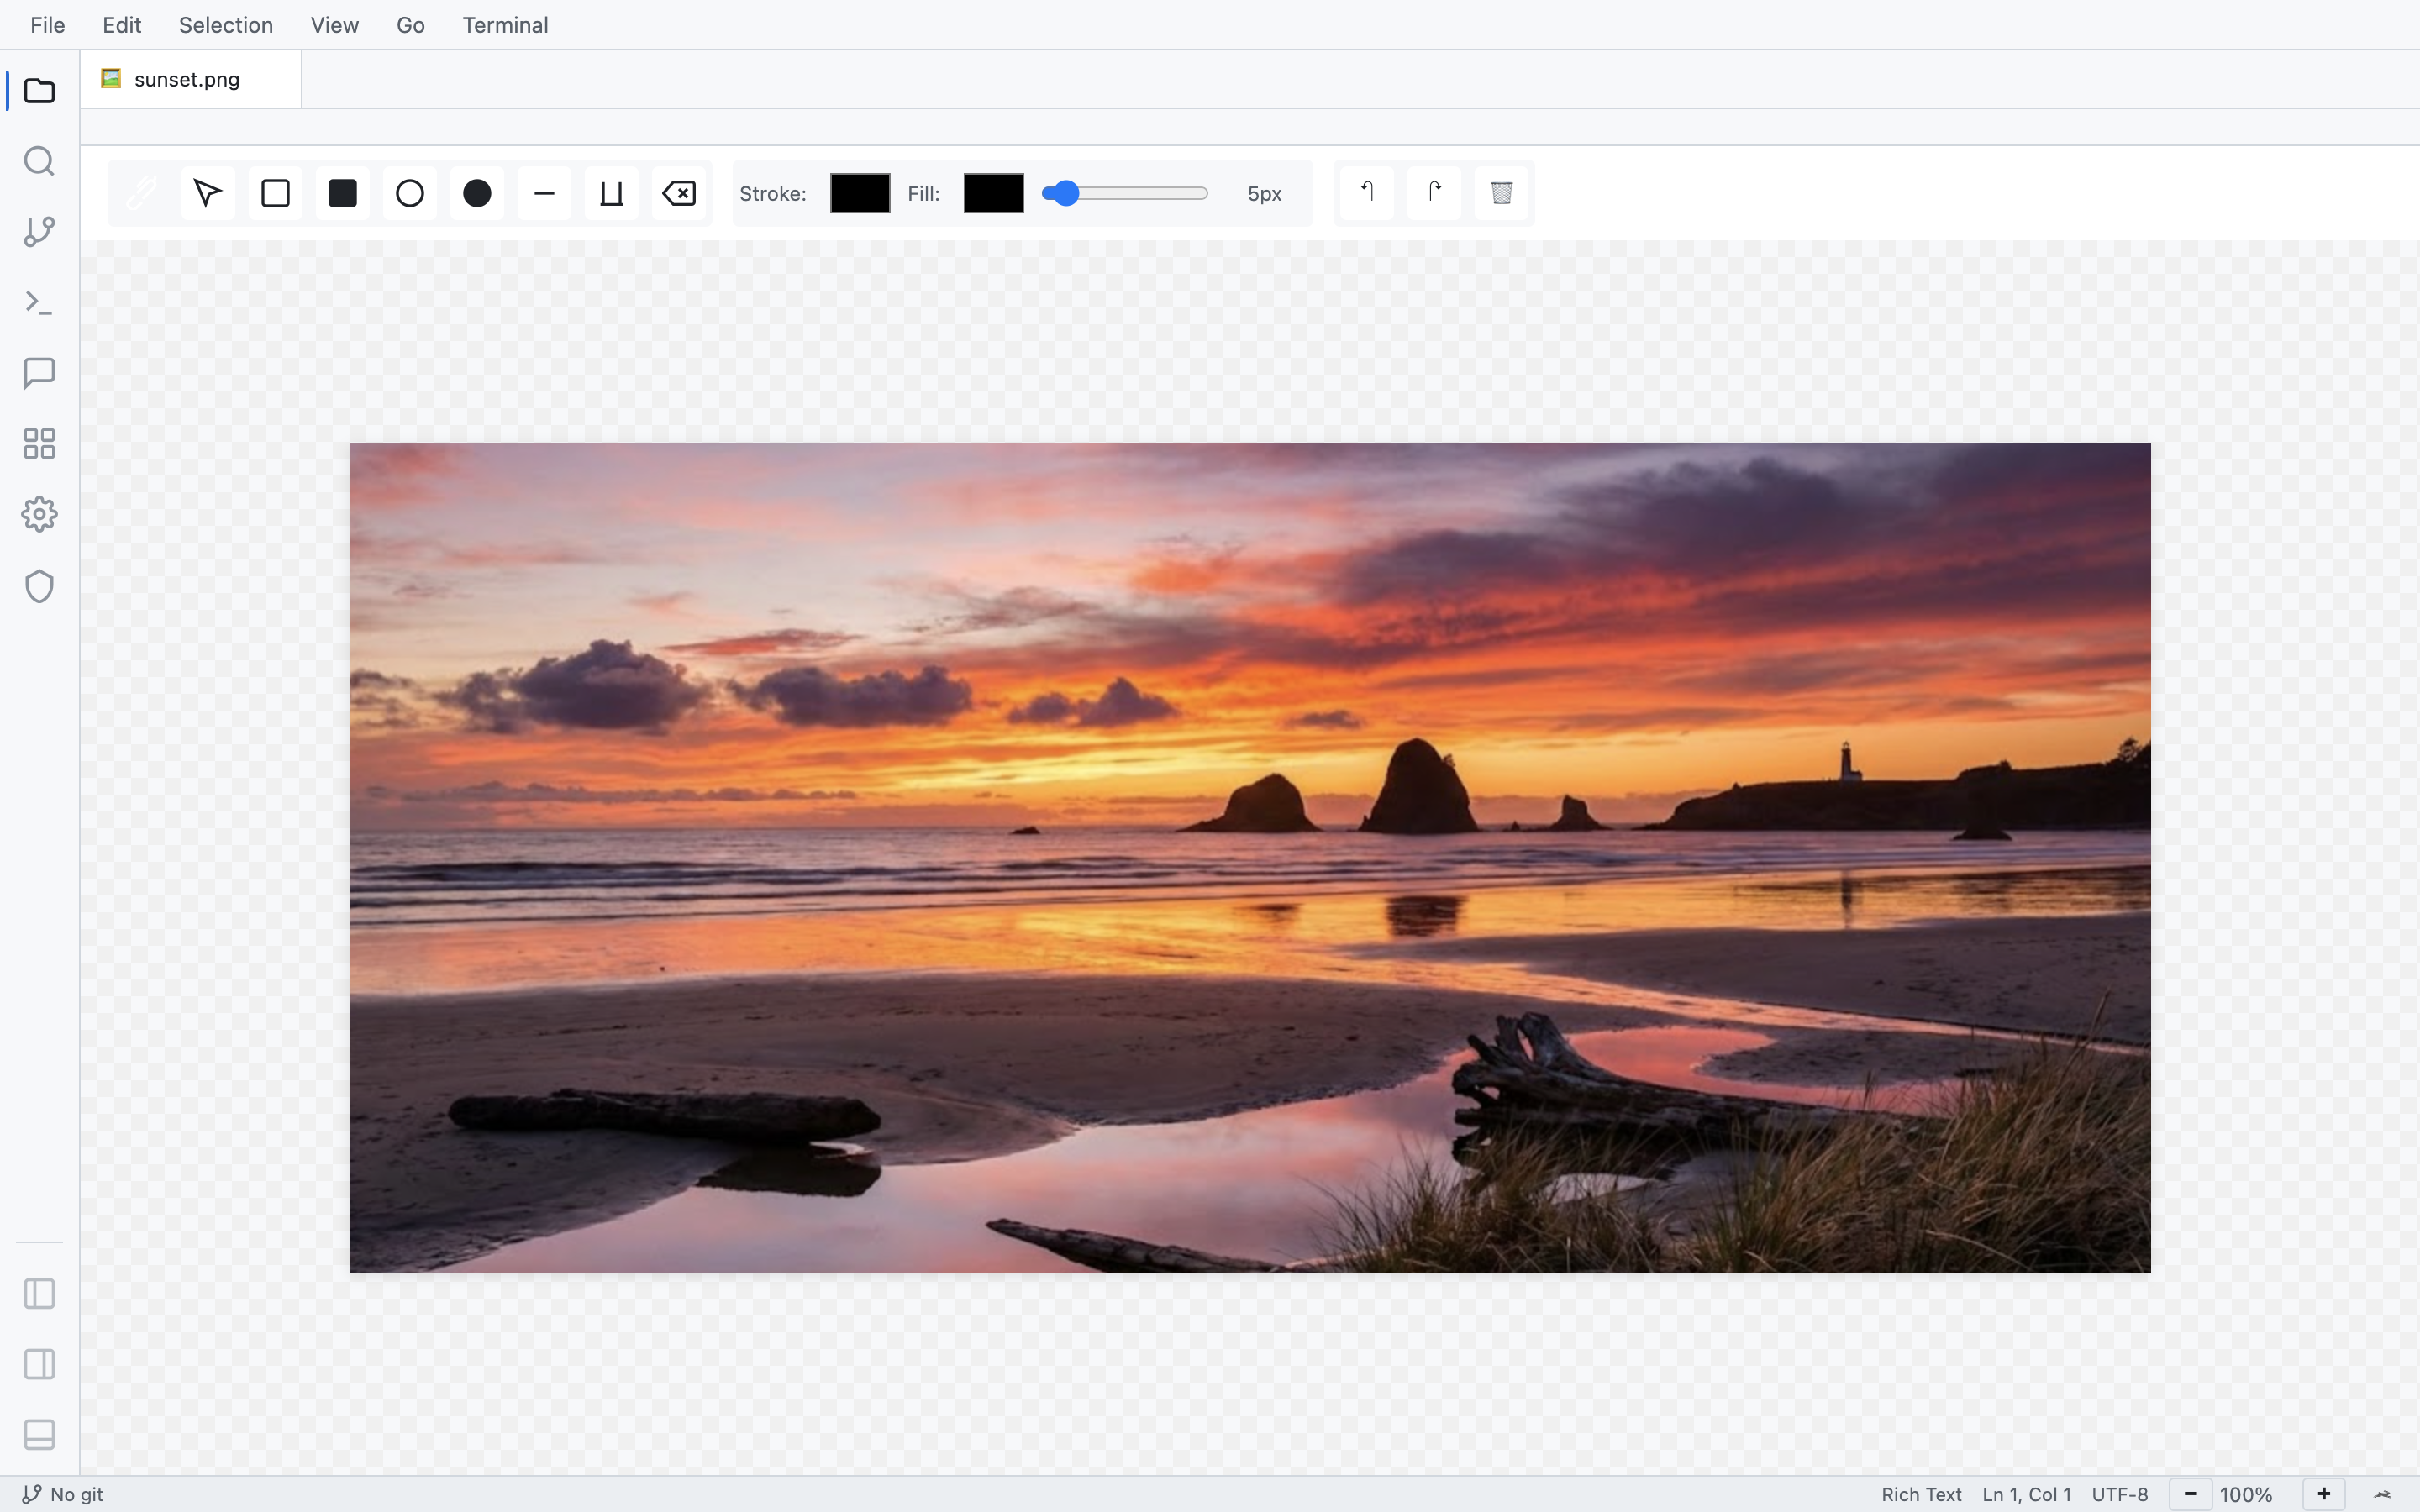
Task: Click the UTF-8 encoding indicator
Action: click(2118, 1493)
